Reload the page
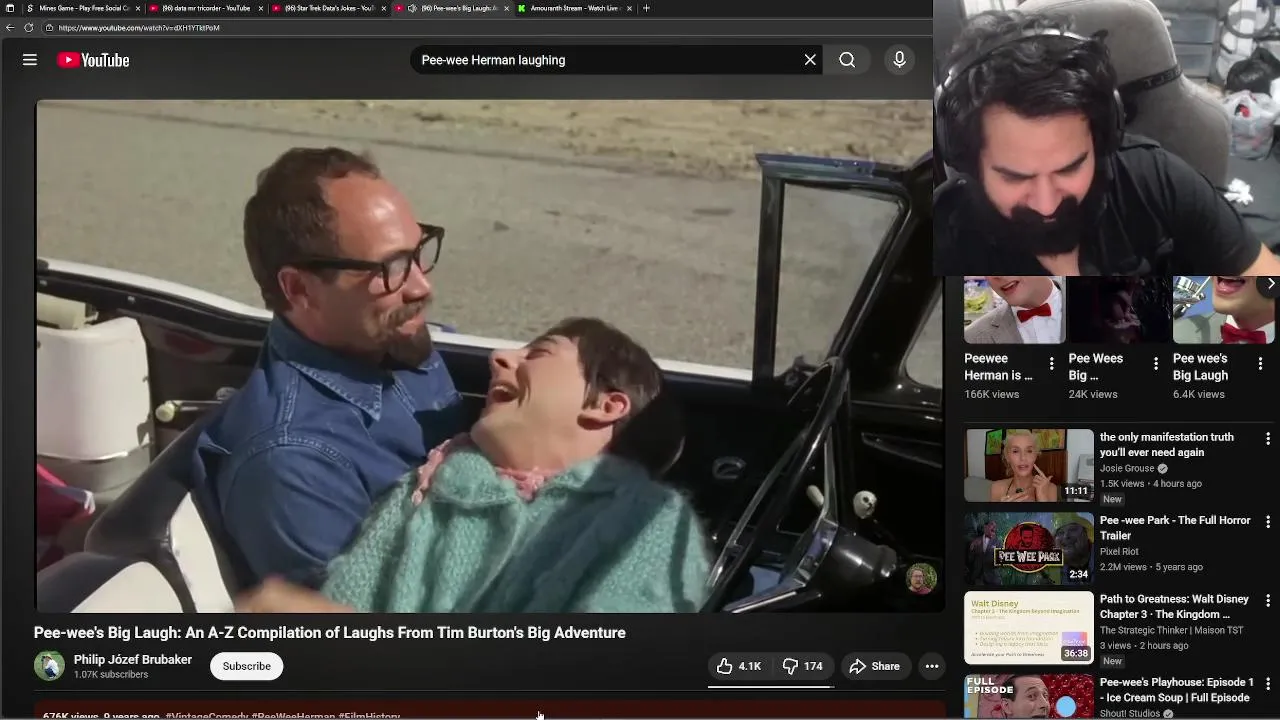The width and height of the screenshot is (1280, 720). 29,28
